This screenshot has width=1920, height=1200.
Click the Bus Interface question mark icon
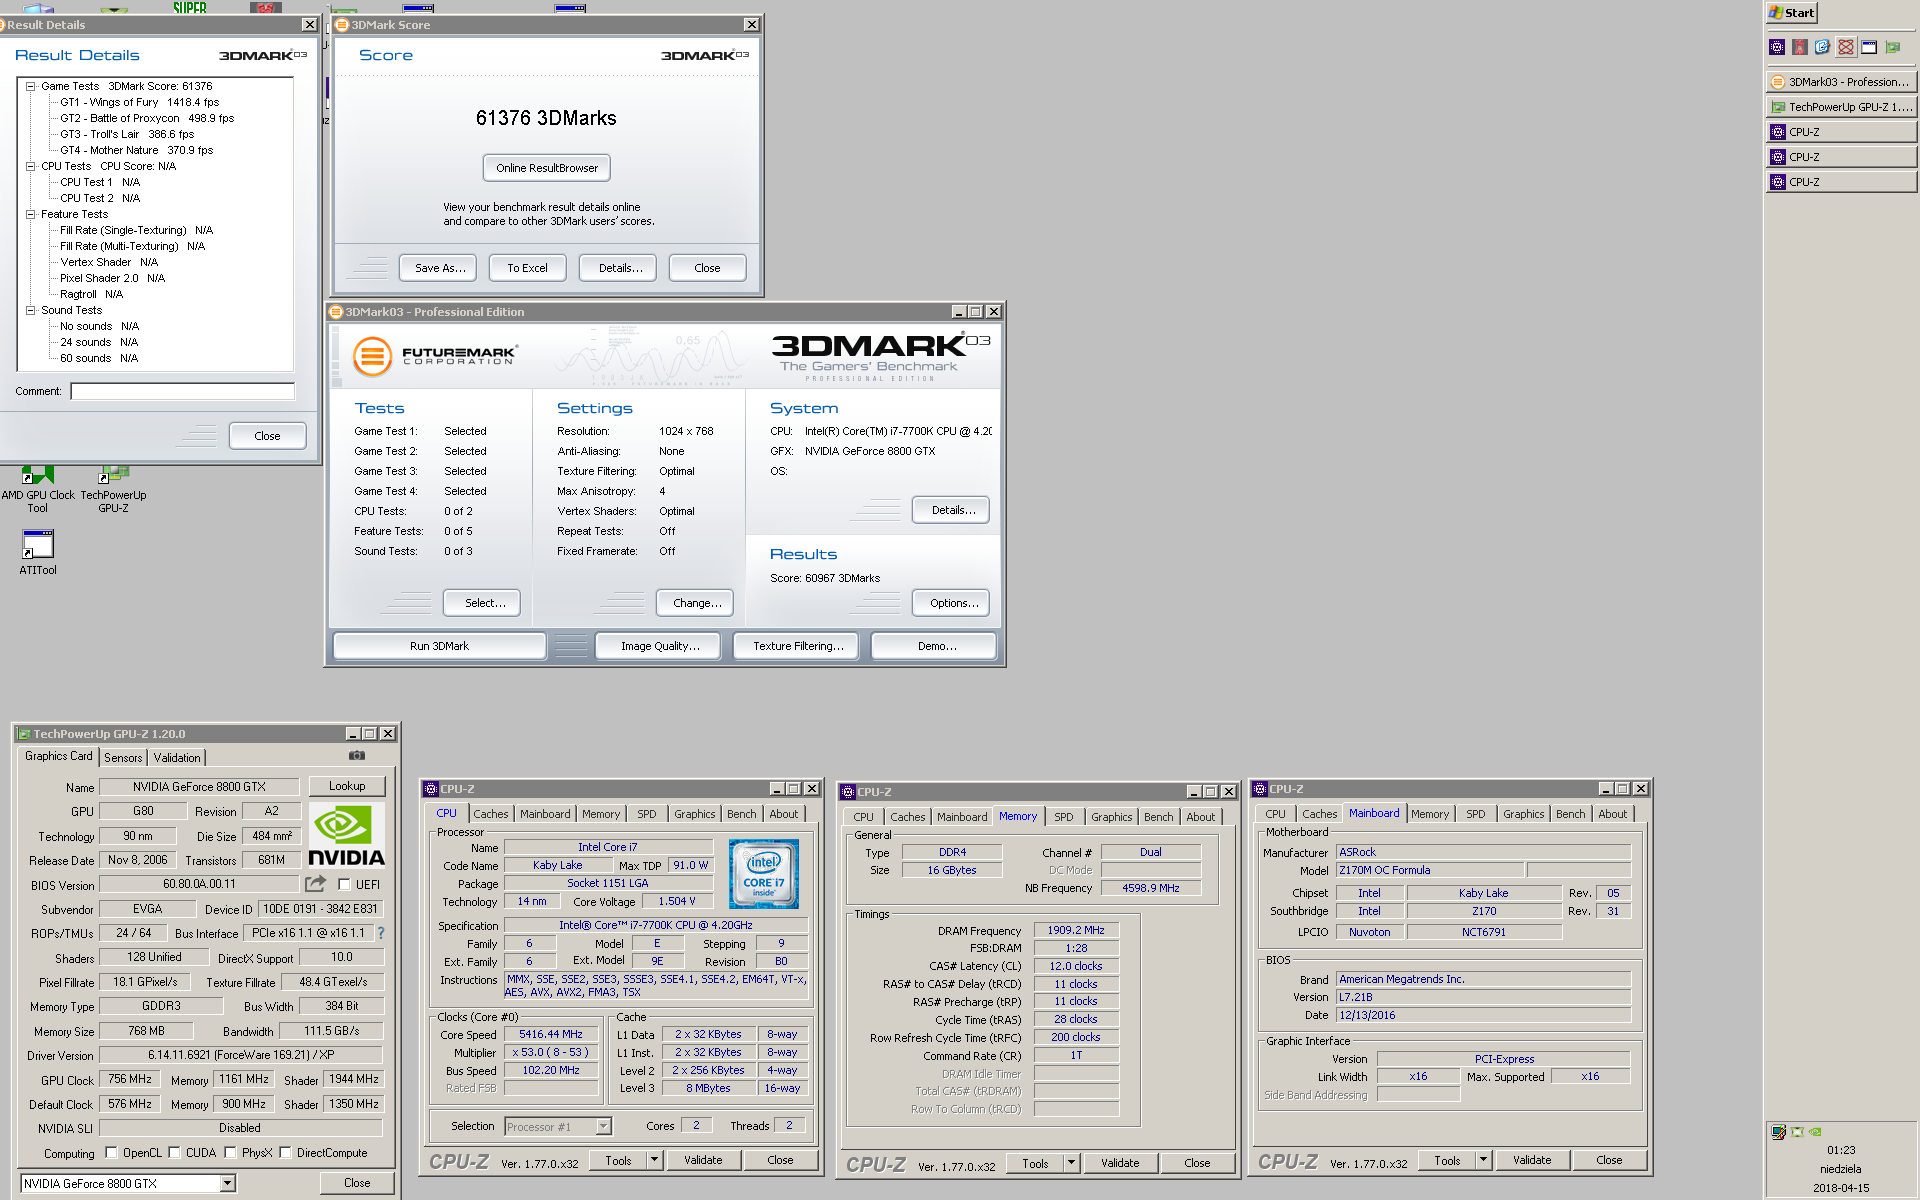tap(380, 933)
